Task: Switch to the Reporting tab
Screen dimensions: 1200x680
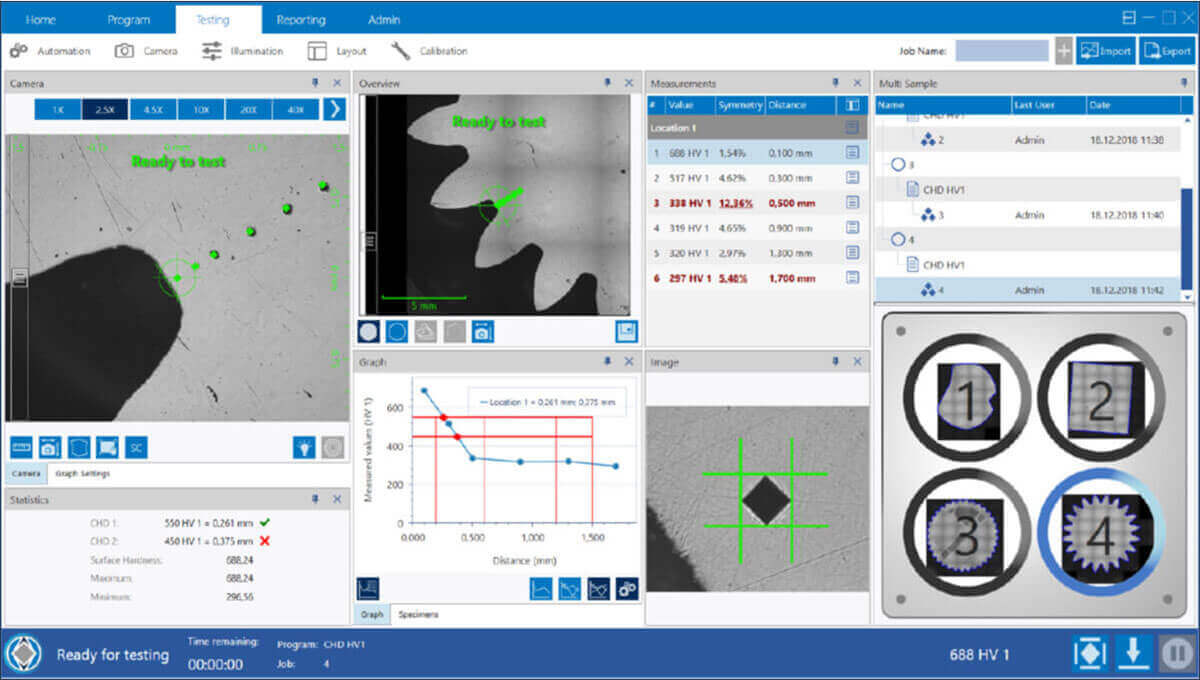Action: point(302,18)
